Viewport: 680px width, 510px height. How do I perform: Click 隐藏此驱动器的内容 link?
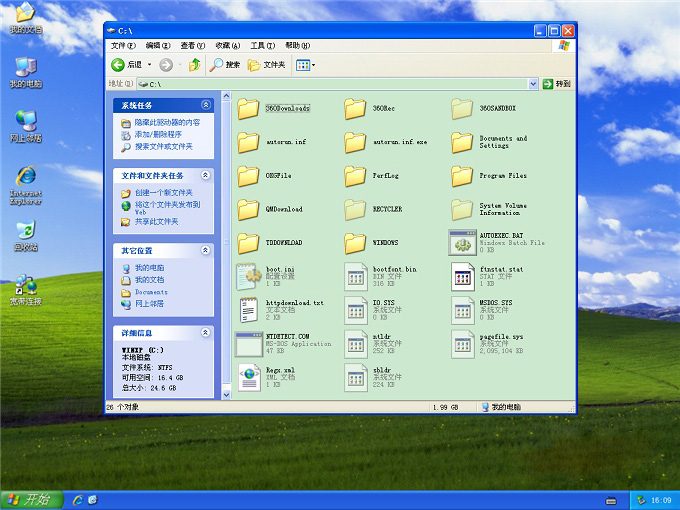click(167, 123)
